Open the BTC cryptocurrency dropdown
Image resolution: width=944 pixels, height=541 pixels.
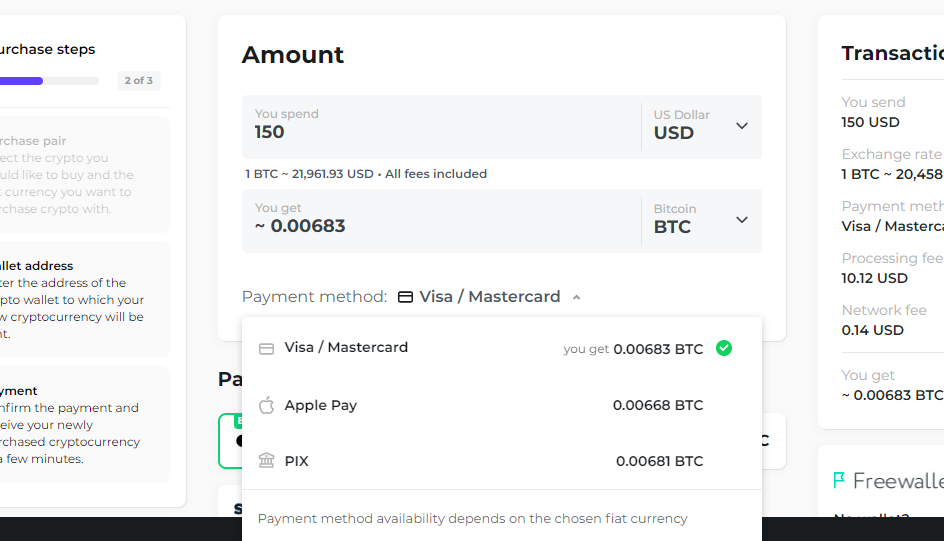(701, 220)
